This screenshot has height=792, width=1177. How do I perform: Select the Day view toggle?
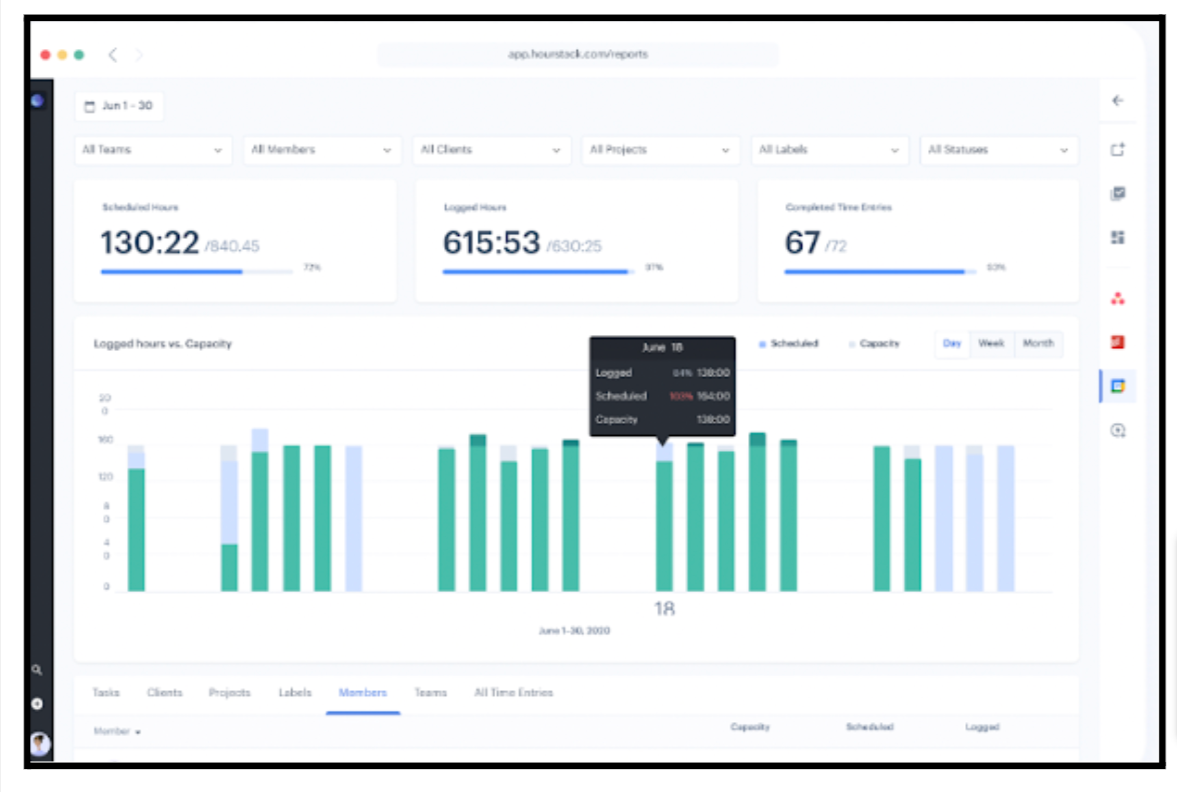point(951,343)
